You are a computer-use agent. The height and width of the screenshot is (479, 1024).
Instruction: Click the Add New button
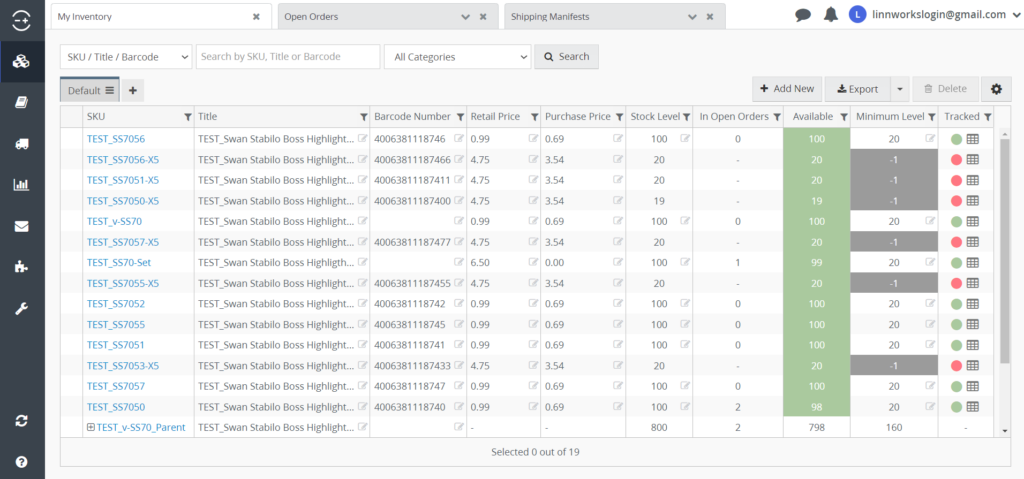coord(788,90)
